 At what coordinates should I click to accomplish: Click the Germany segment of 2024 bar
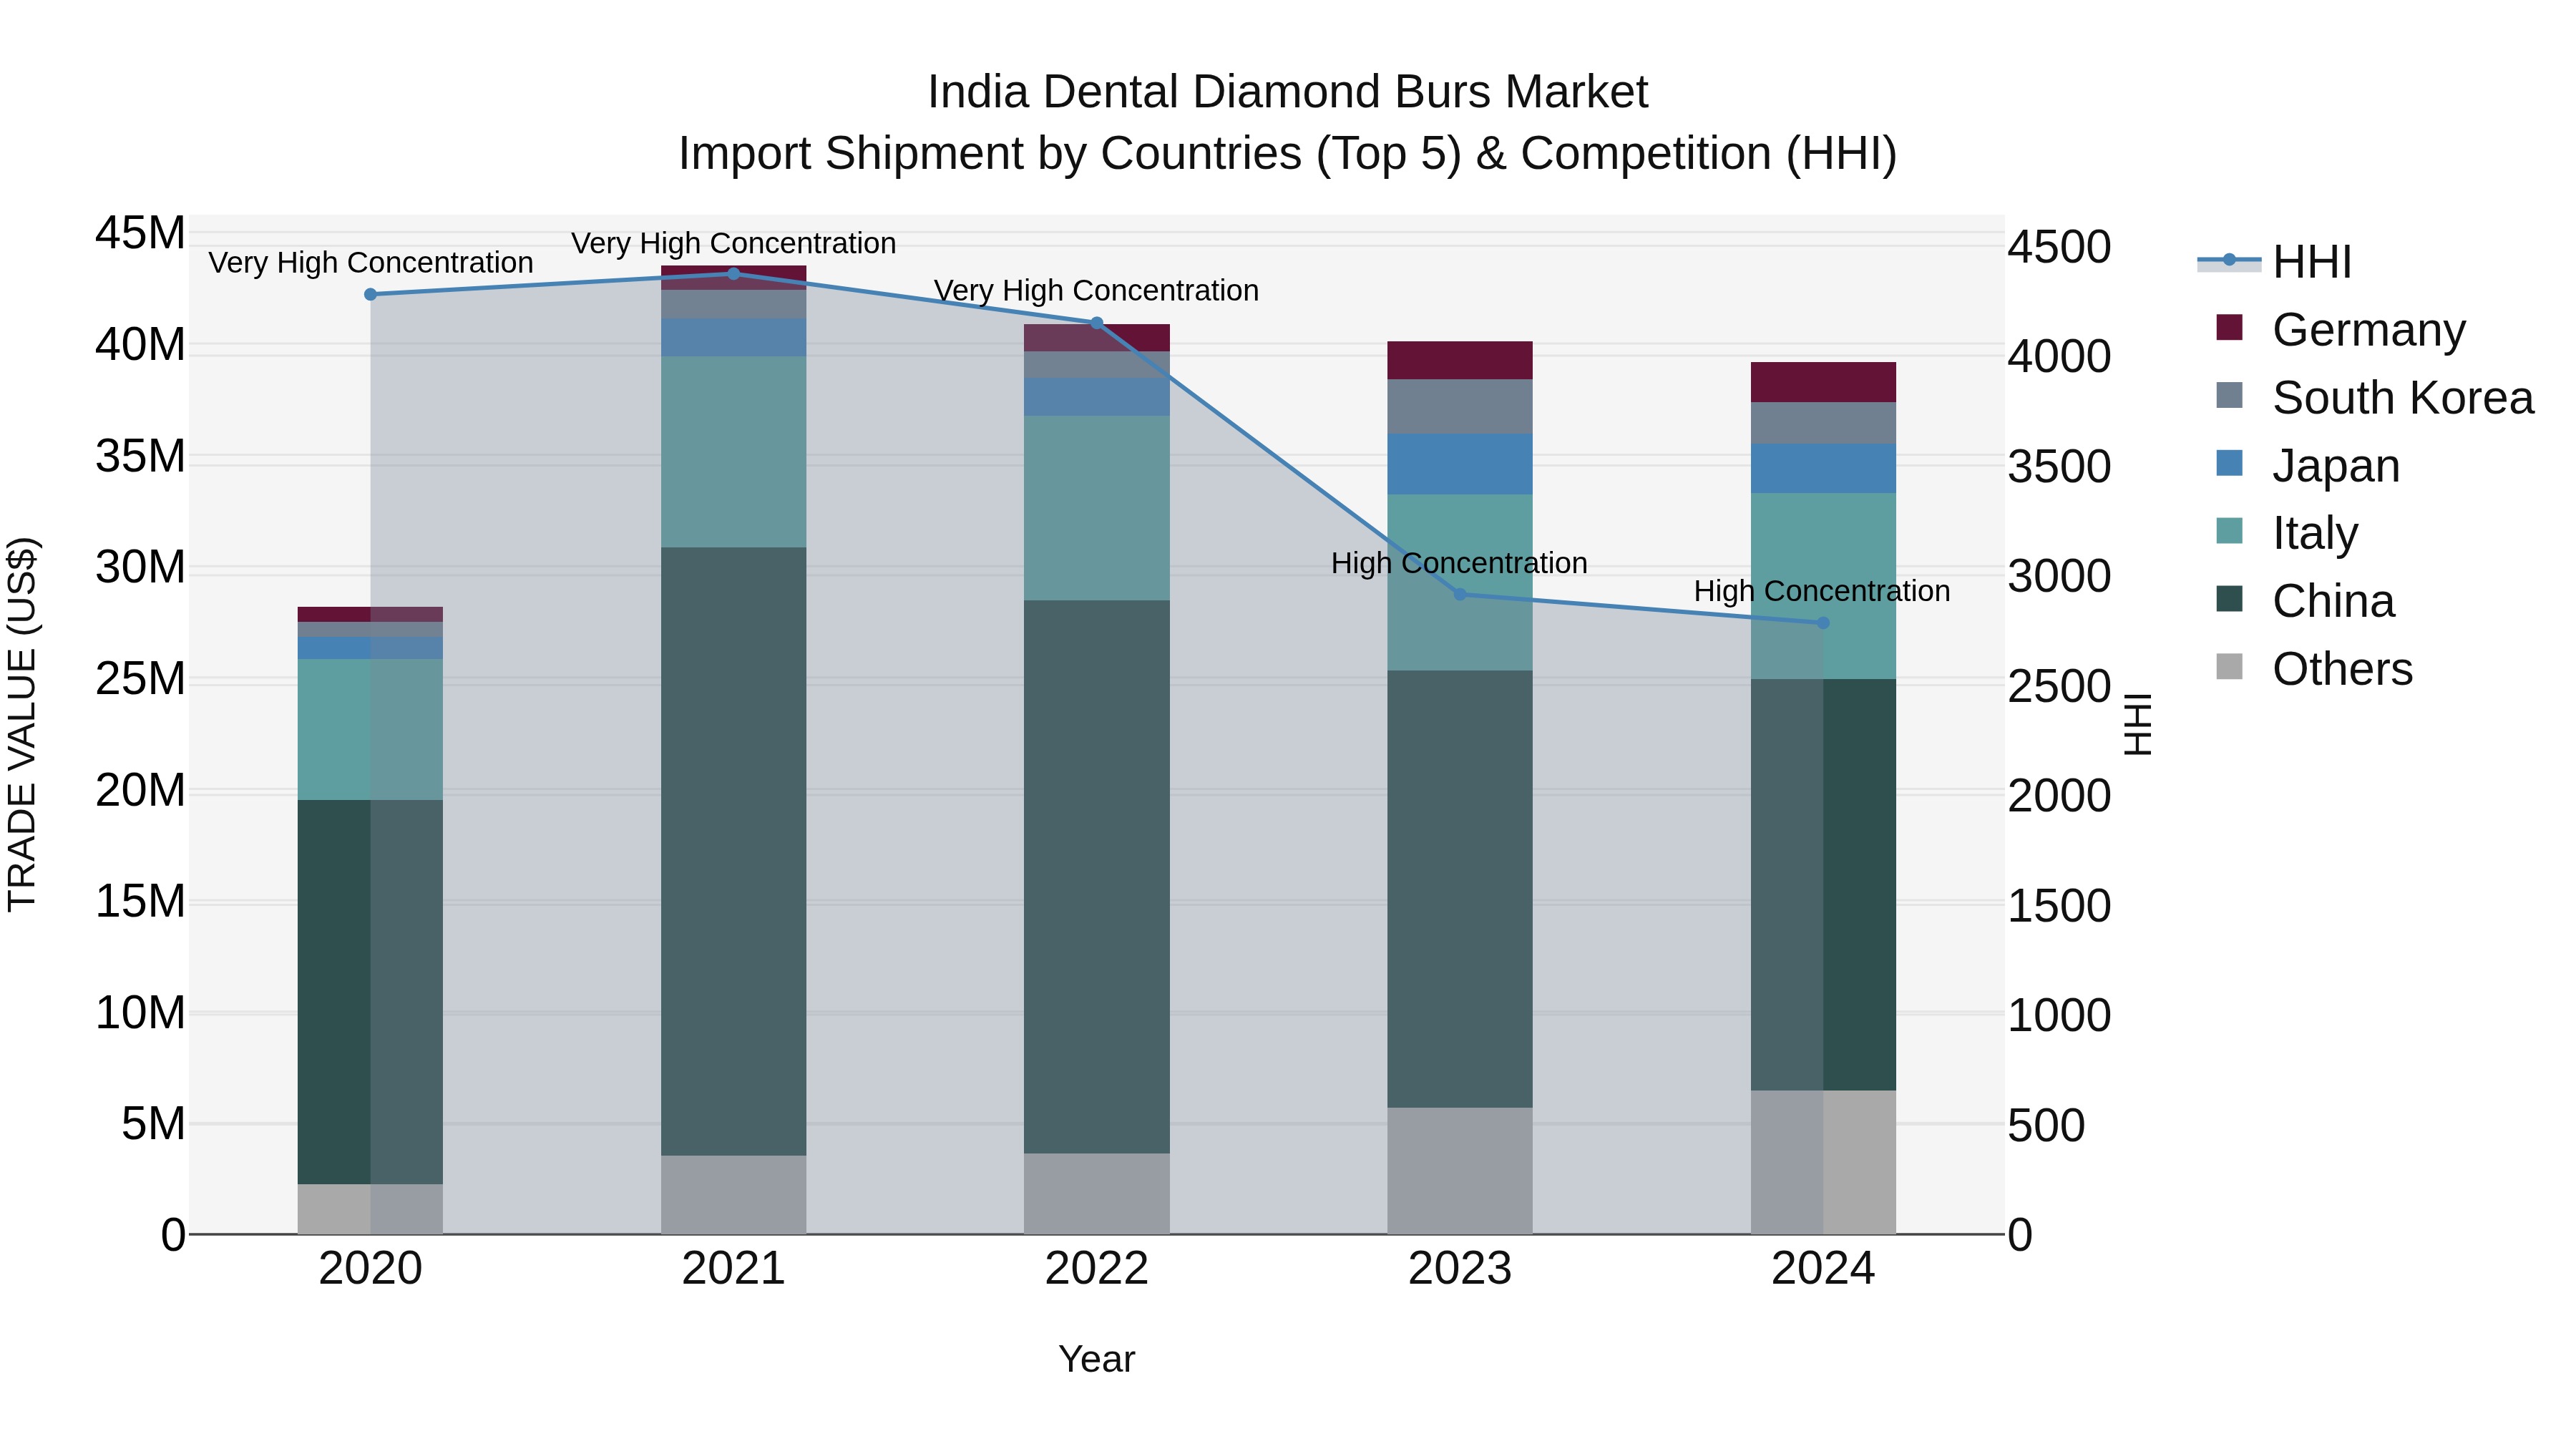tap(1823, 382)
